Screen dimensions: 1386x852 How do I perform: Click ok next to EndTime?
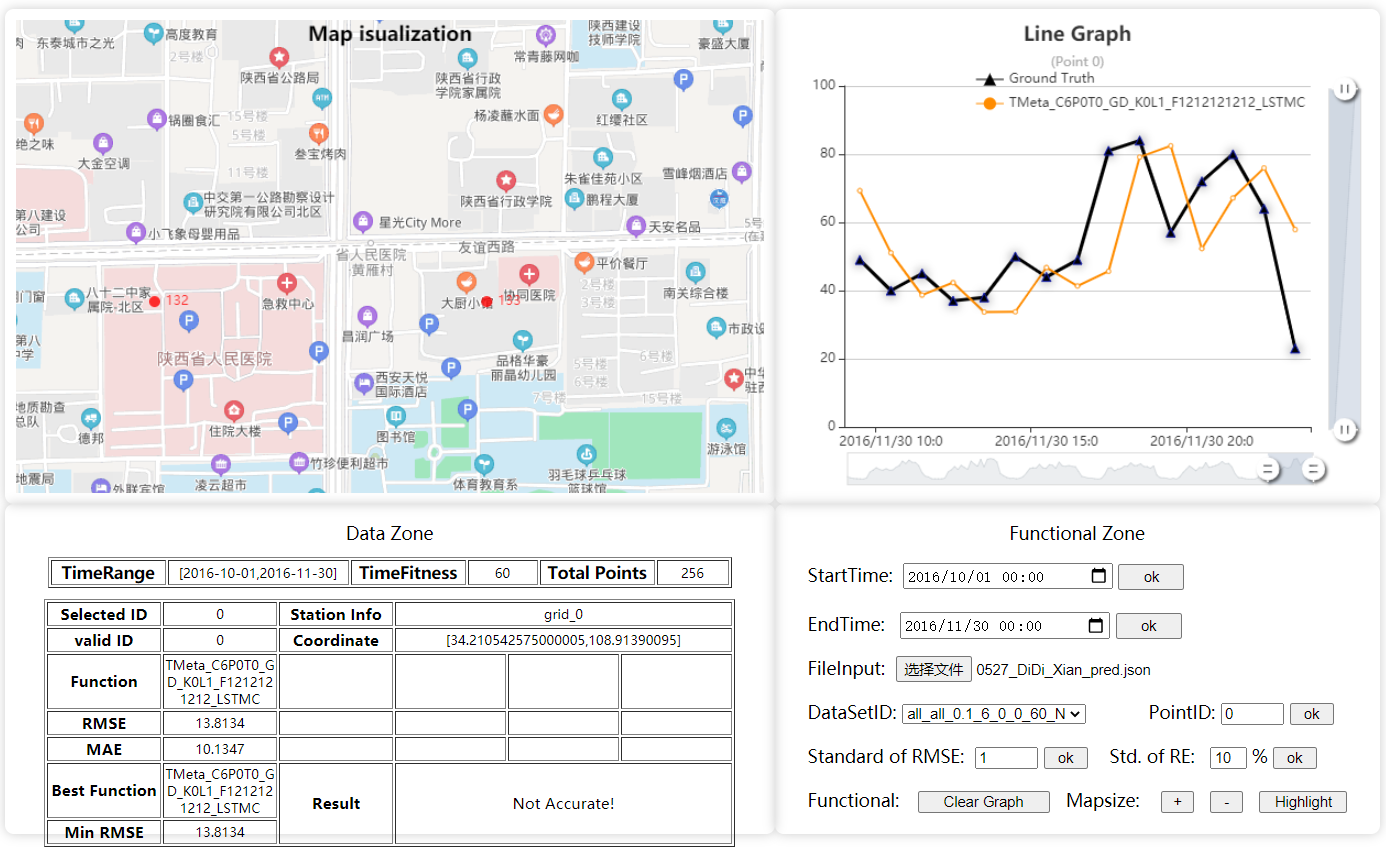point(1148,626)
